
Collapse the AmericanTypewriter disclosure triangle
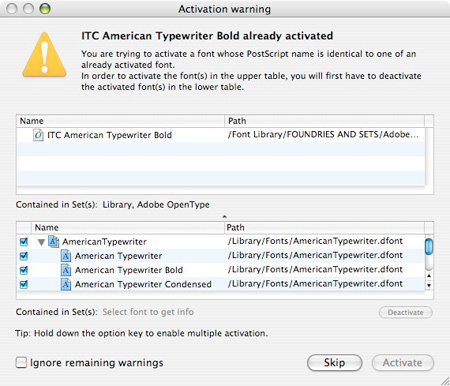(x=41, y=242)
